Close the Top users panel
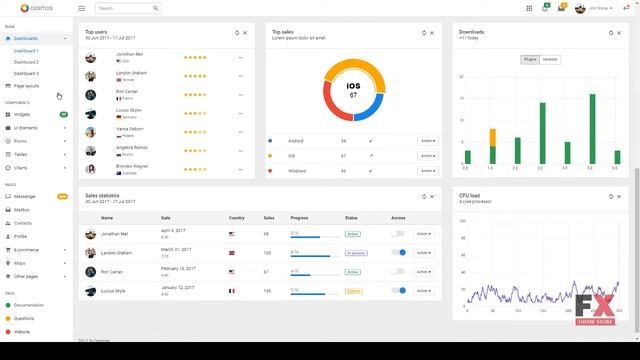Screen dimensions: 640x360 point(245,33)
